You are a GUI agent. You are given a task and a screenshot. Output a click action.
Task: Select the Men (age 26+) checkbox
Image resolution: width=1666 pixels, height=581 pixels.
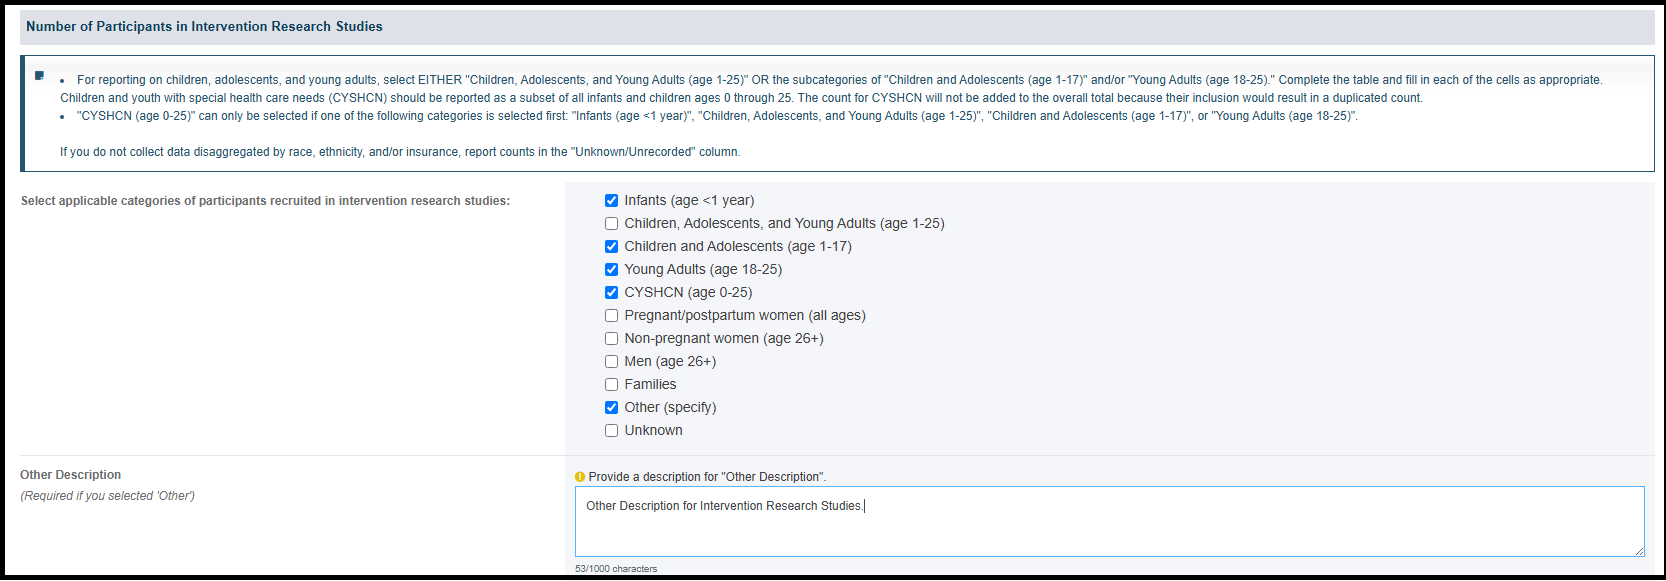611,361
